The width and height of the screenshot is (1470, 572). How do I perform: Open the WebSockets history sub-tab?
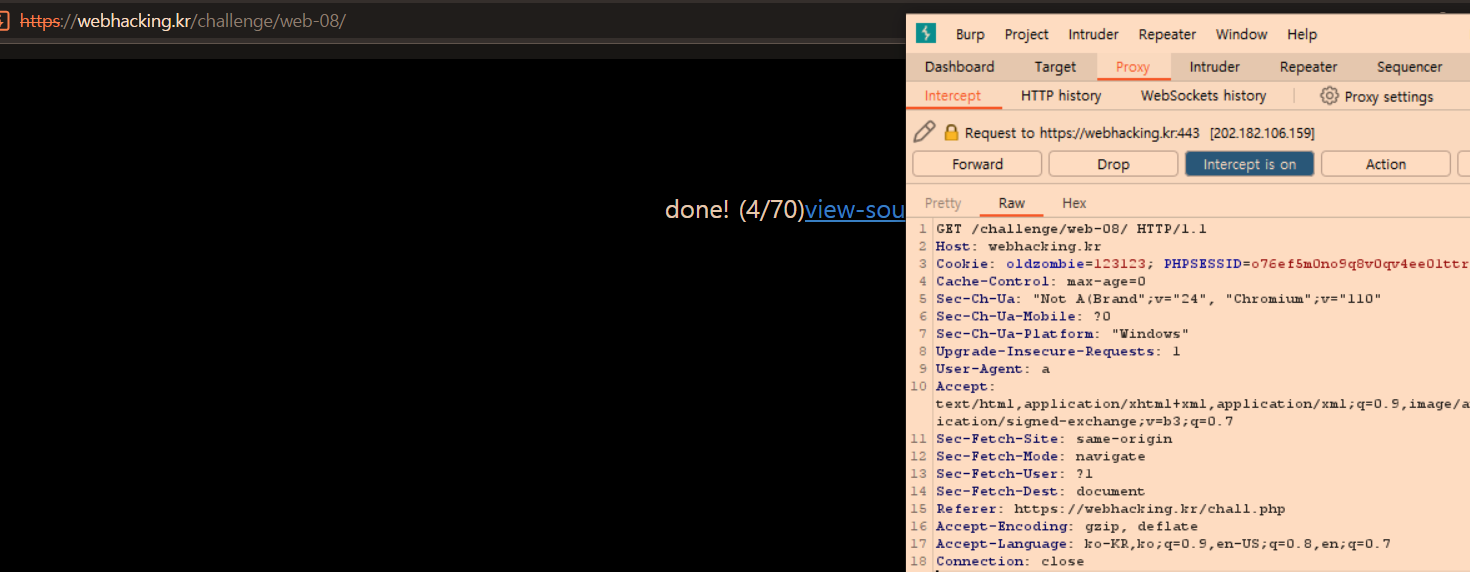point(1203,96)
